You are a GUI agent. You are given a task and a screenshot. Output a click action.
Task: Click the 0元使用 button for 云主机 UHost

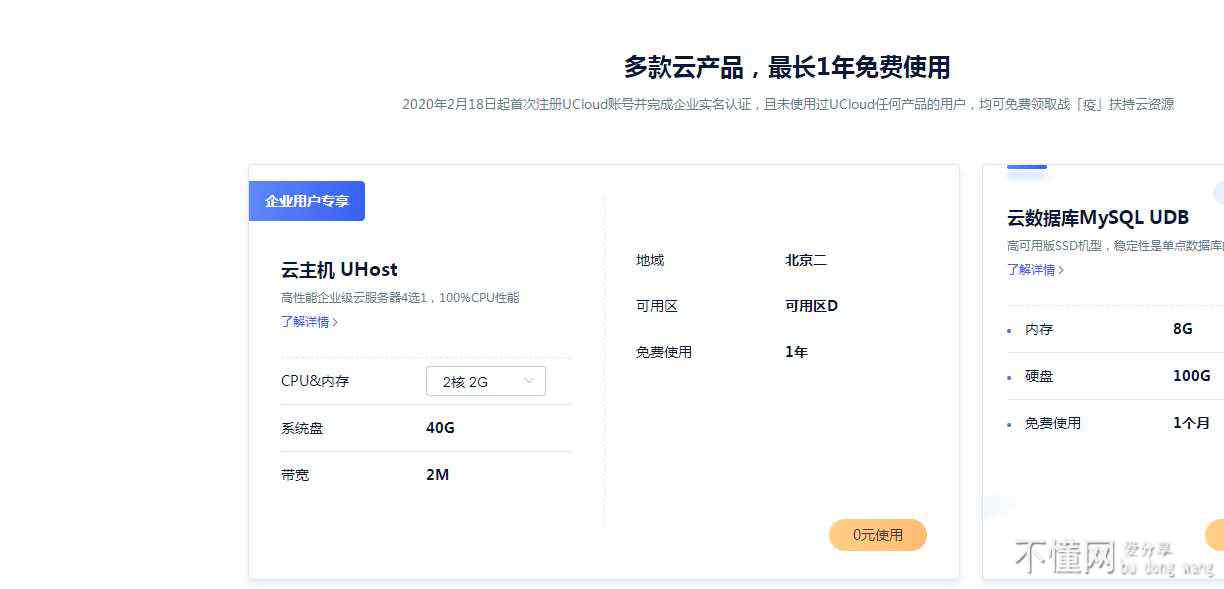pos(878,535)
